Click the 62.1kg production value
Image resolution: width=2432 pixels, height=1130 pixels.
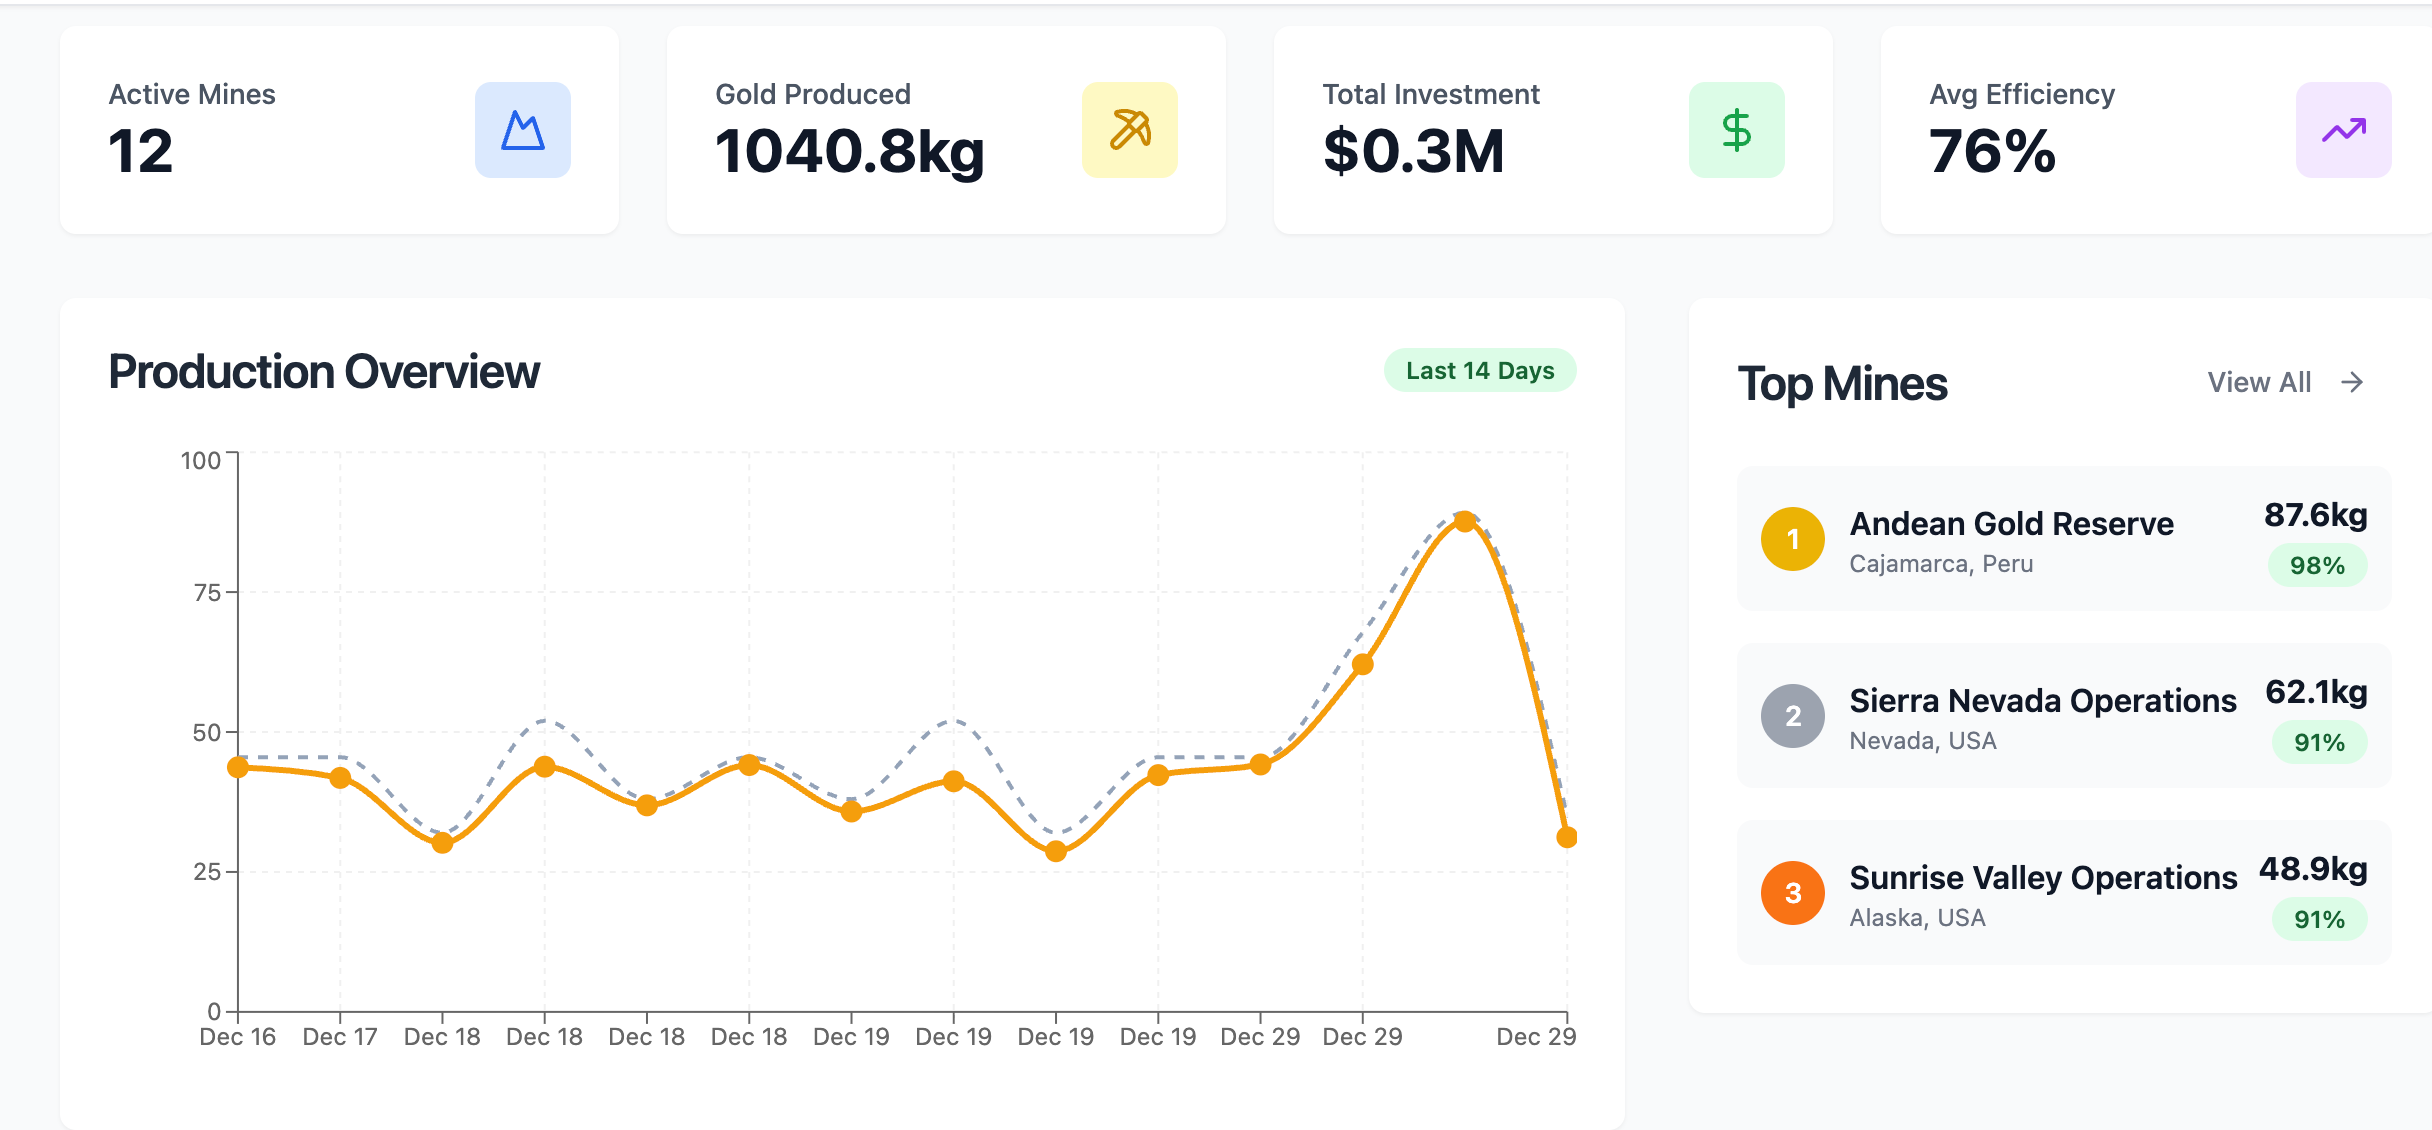(2316, 692)
